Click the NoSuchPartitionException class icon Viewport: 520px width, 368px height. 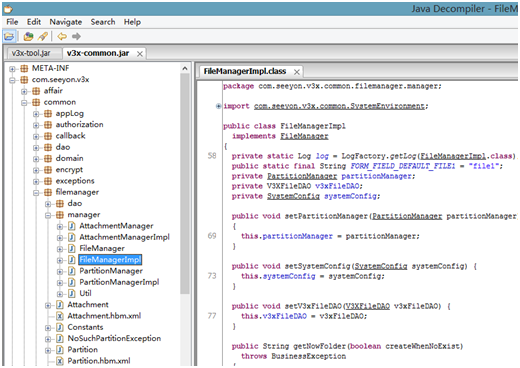pos(60,339)
